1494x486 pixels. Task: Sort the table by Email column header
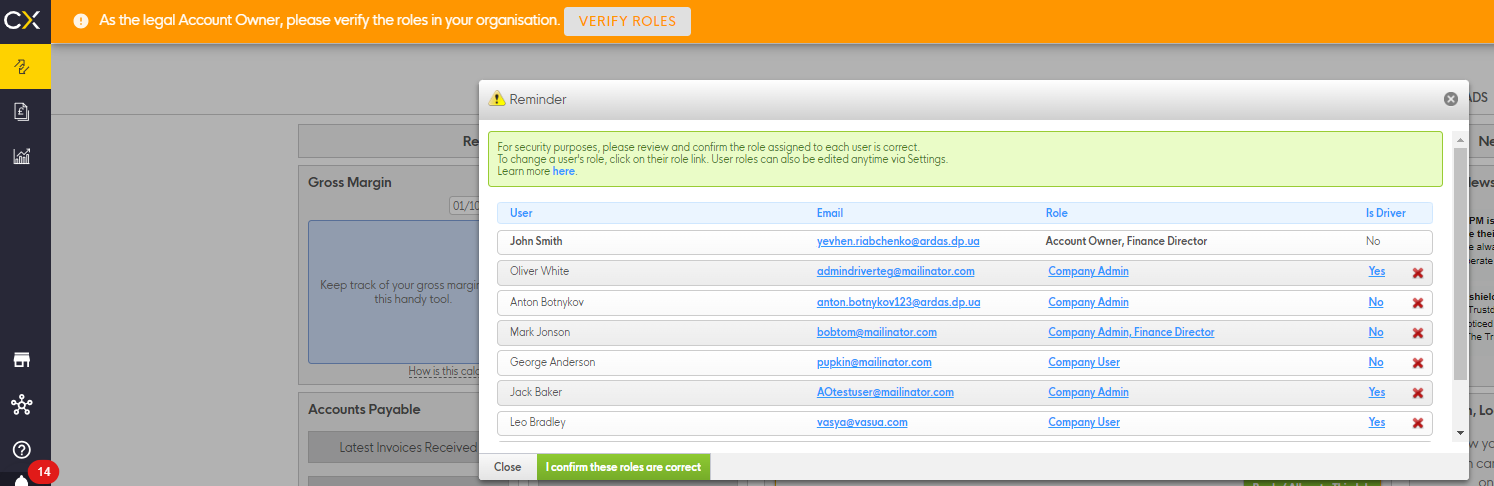point(830,213)
